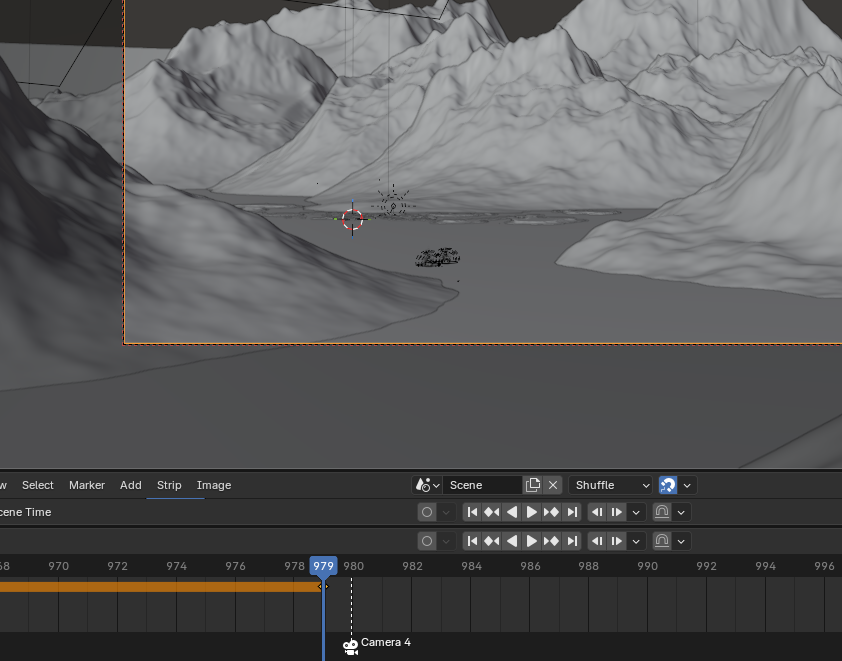Play reverse in row above frame ruler
The height and width of the screenshot is (661, 842).
pos(512,541)
